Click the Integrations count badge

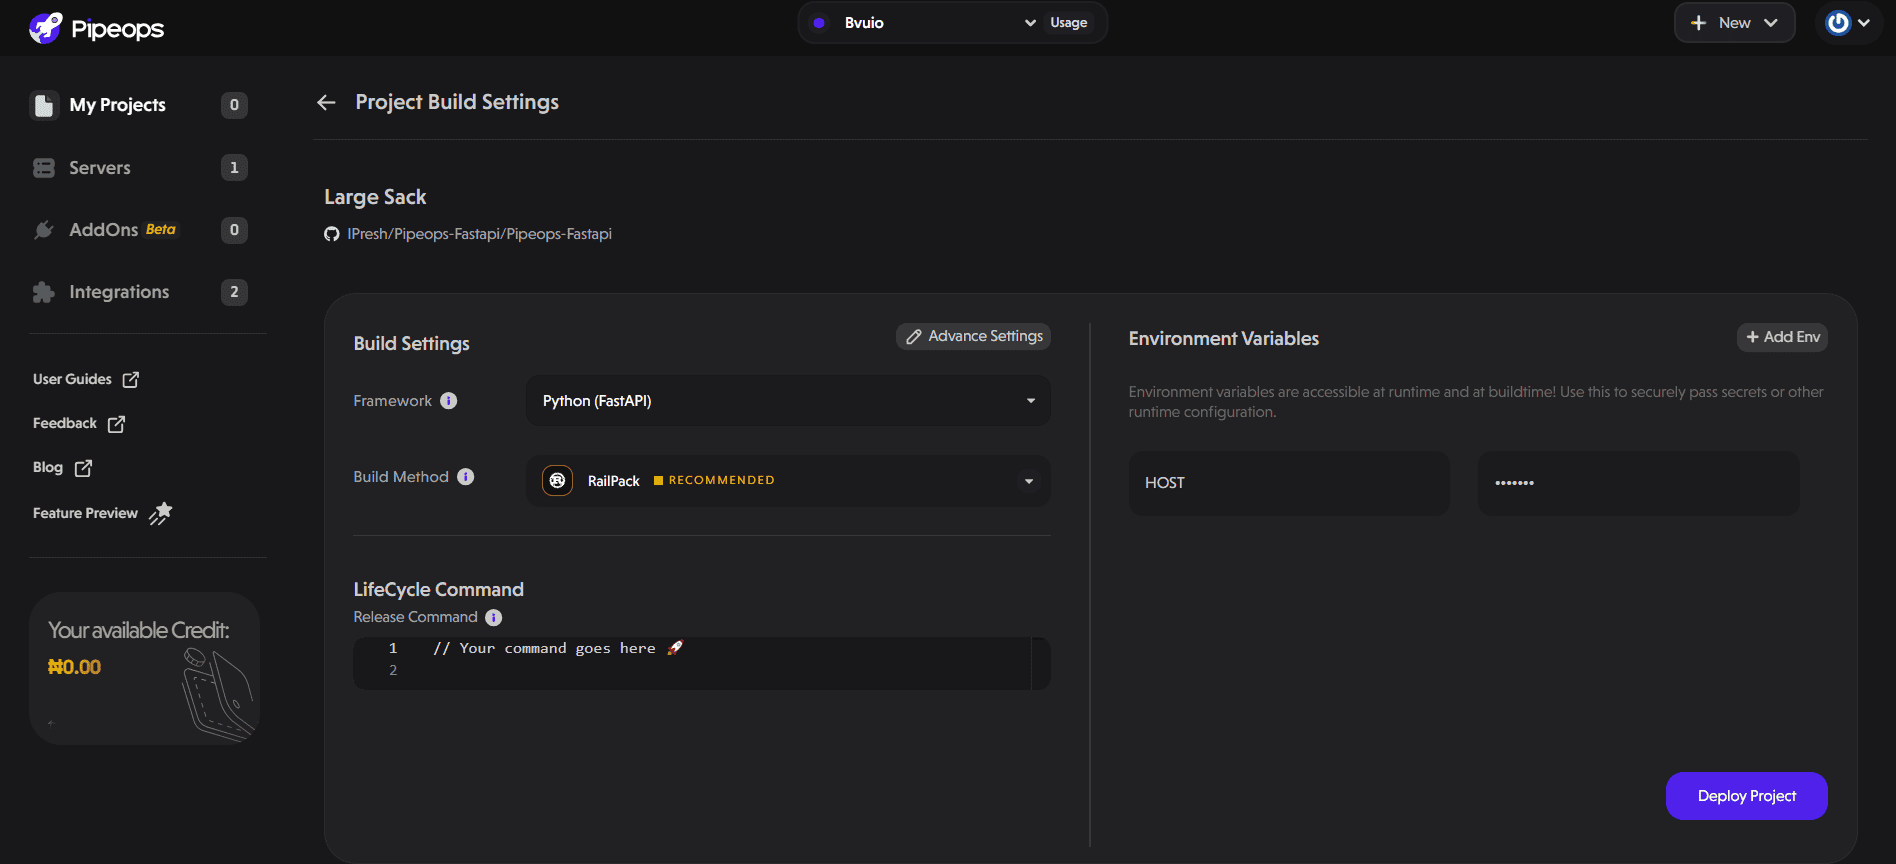pos(234,292)
